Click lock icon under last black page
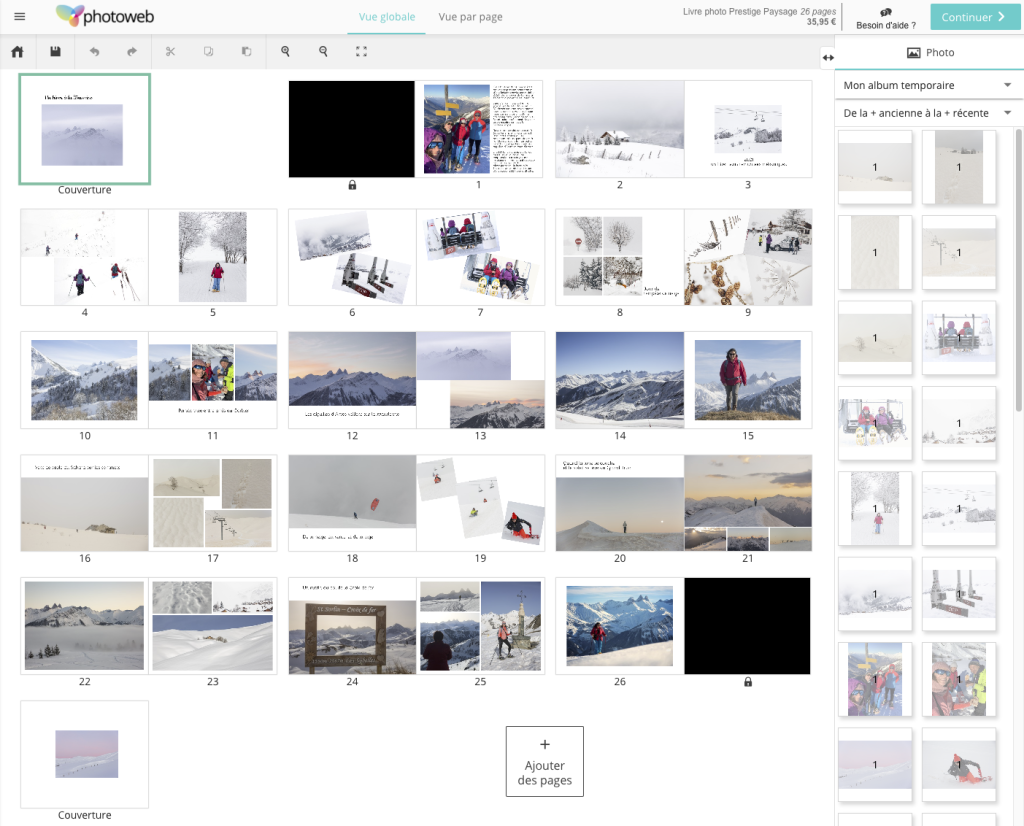Image resolution: width=1024 pixels, height=826 pixels. [748, 682]
